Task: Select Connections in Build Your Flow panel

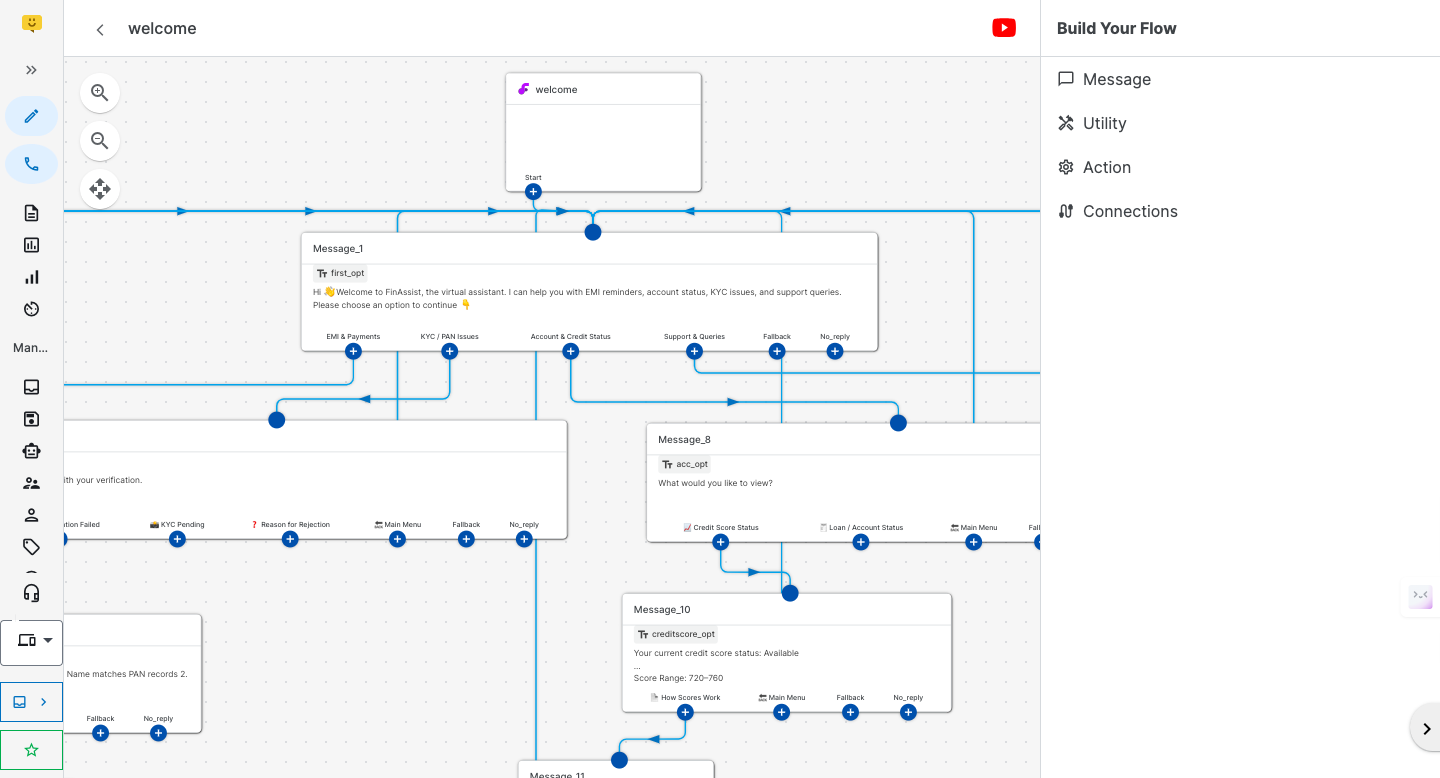Action: point(1130,211)
